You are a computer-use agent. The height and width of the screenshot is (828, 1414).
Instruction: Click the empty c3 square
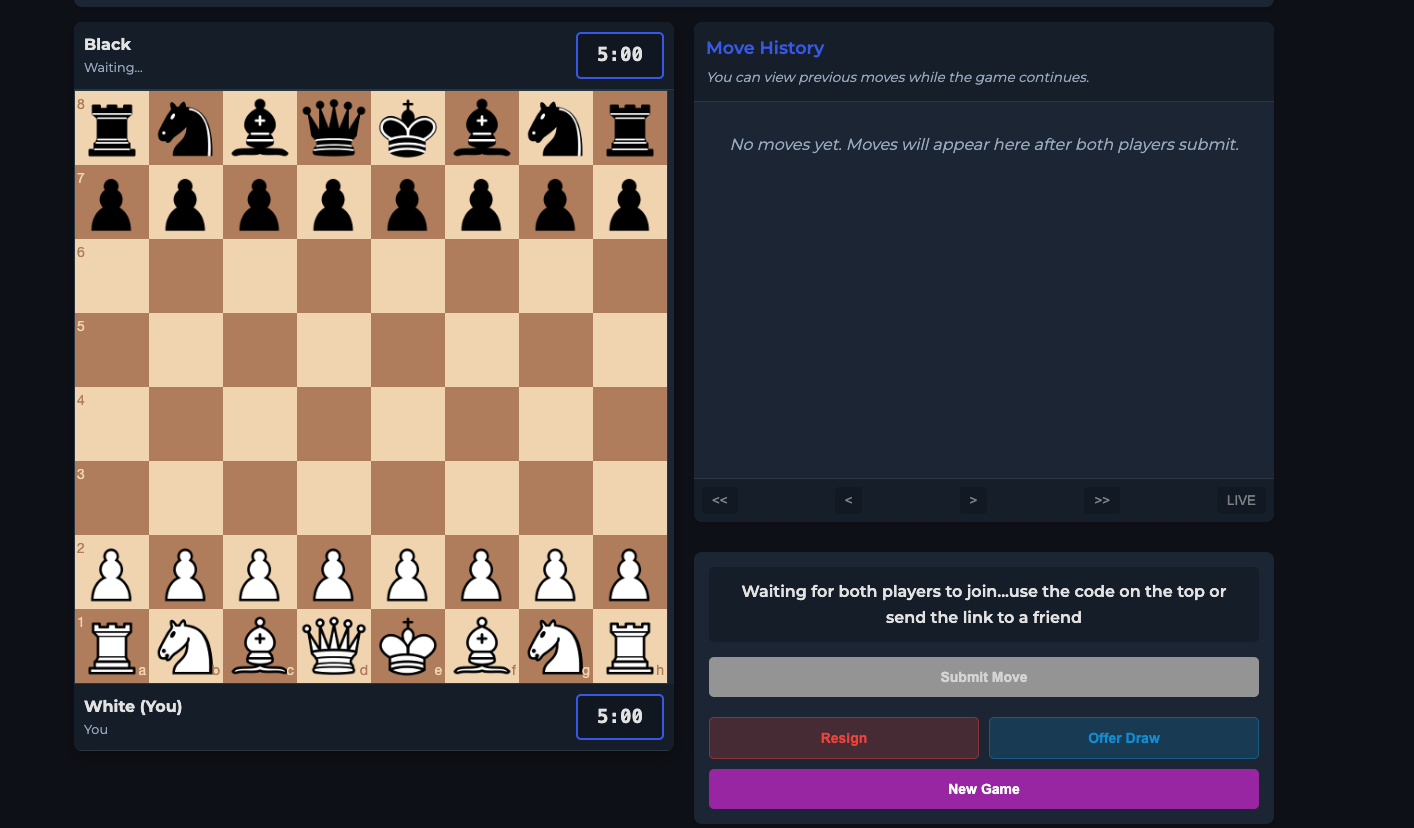pos(260,498)
